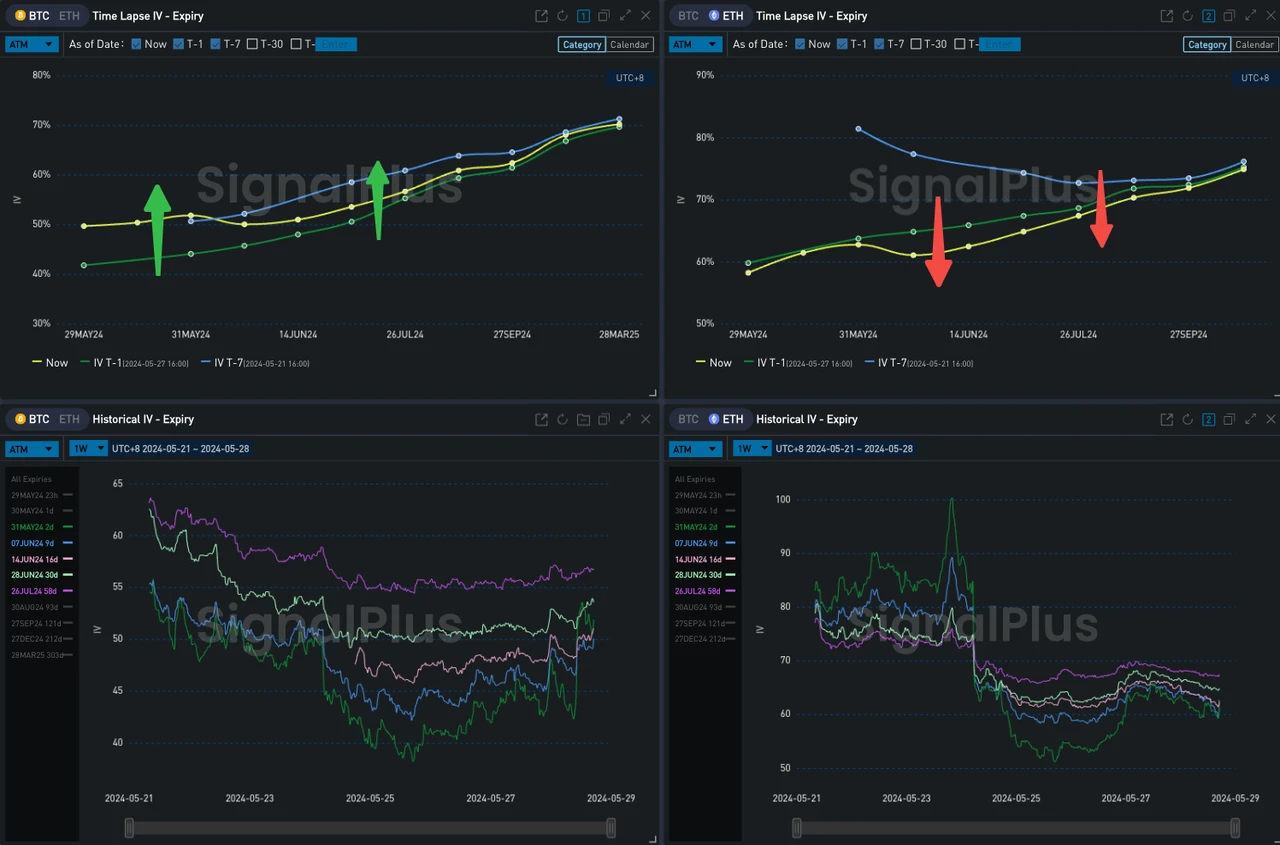
Task: Open the ATM dropdown in ETH Historical IV panel
Action: pos(694,449)
